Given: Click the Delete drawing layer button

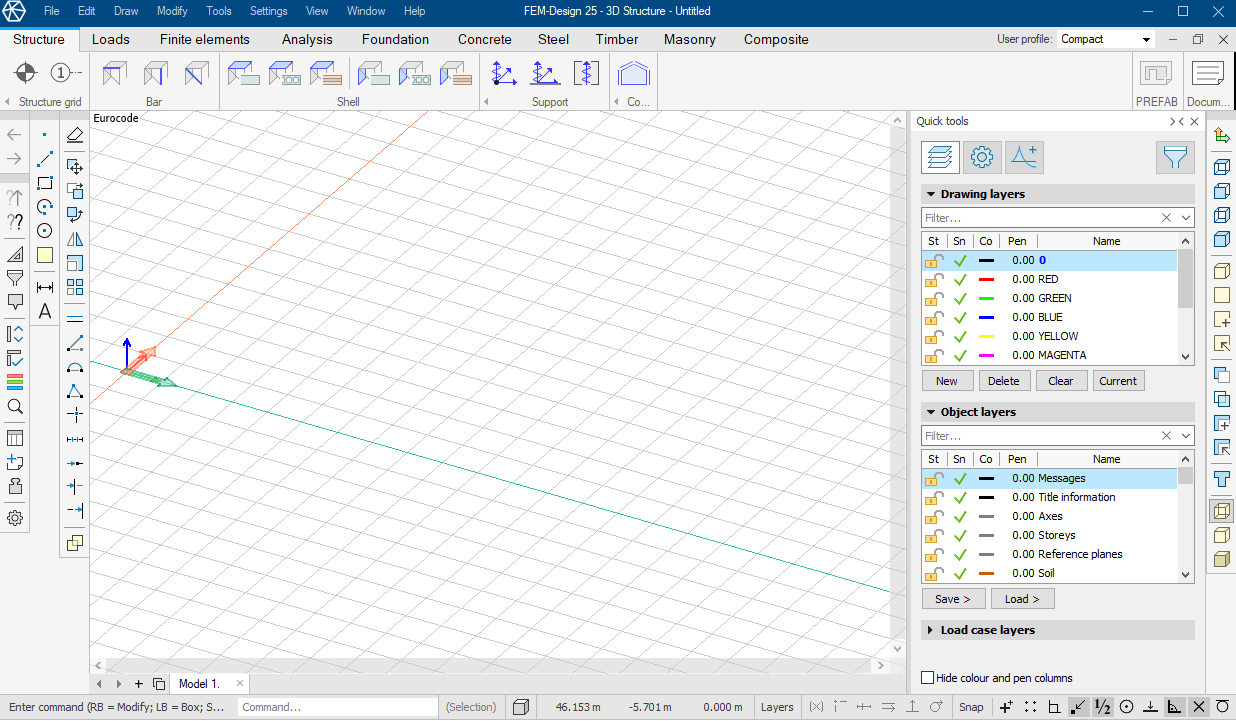Looking at the screenshot, I should coord(1004,381).
